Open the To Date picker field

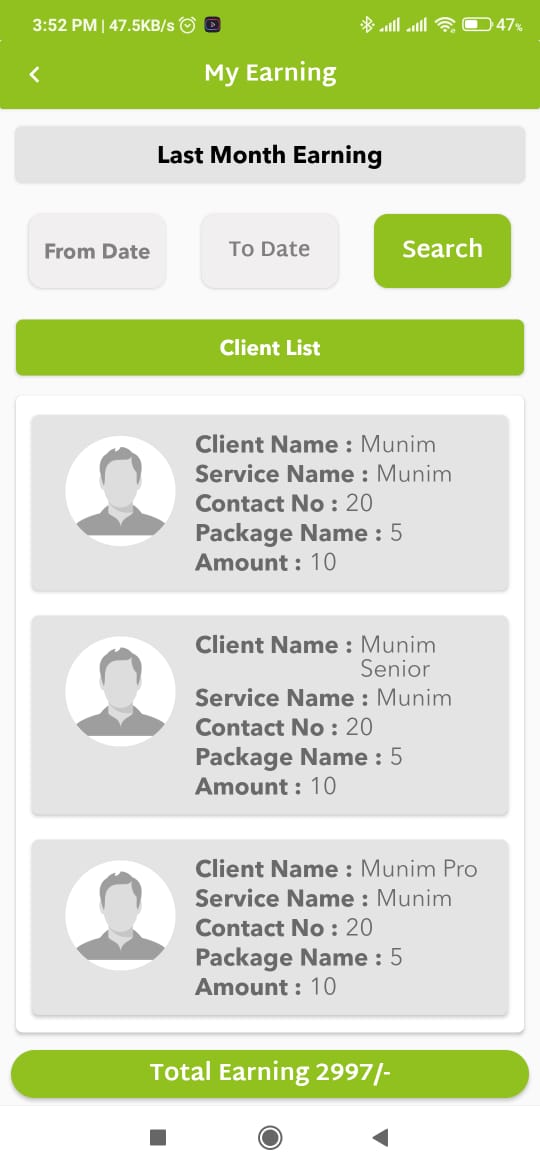coord(269,249)
